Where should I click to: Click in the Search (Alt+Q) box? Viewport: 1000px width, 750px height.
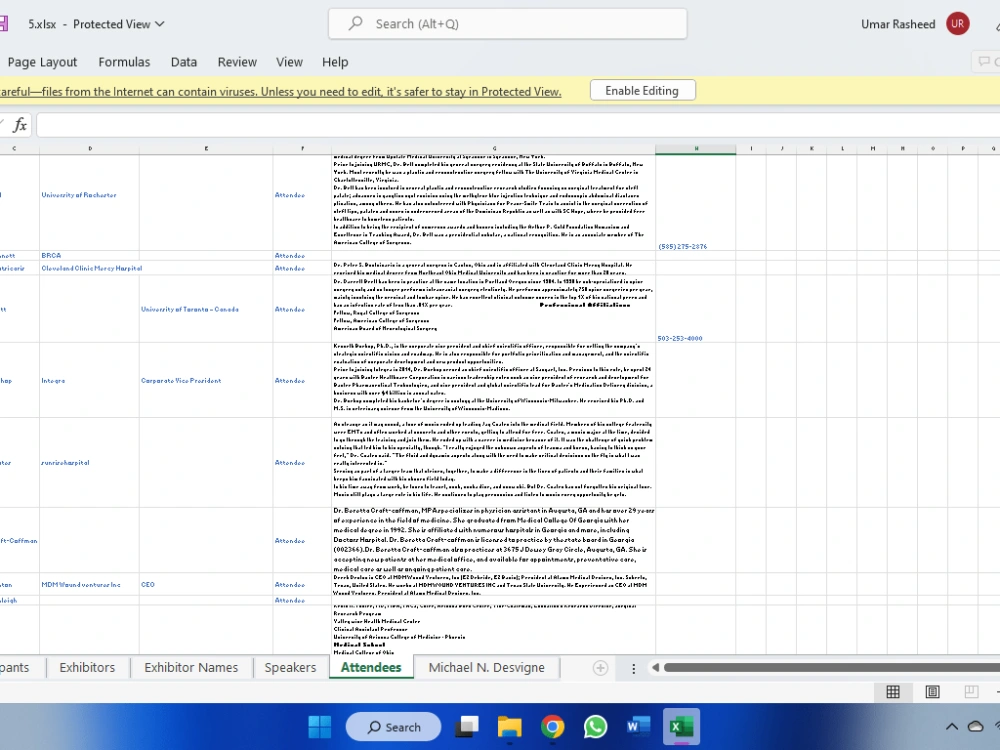[508, 24]
